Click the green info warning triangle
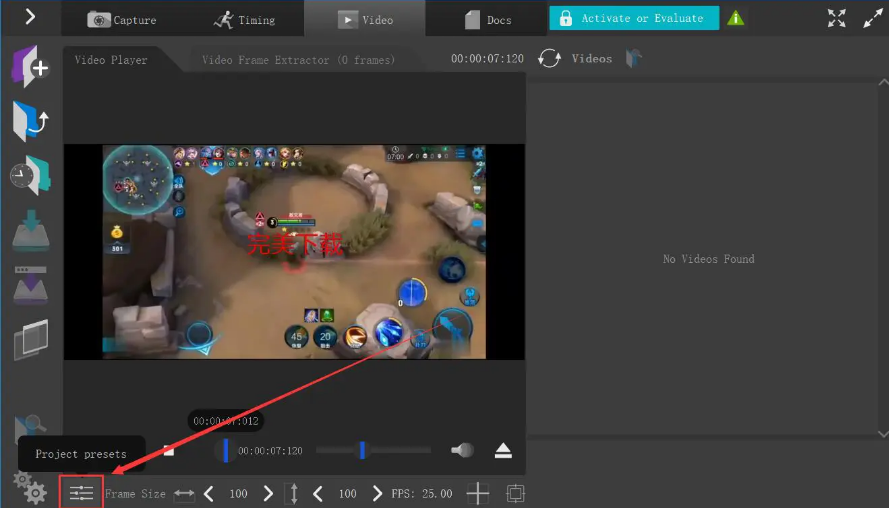 tap(735, 18)
